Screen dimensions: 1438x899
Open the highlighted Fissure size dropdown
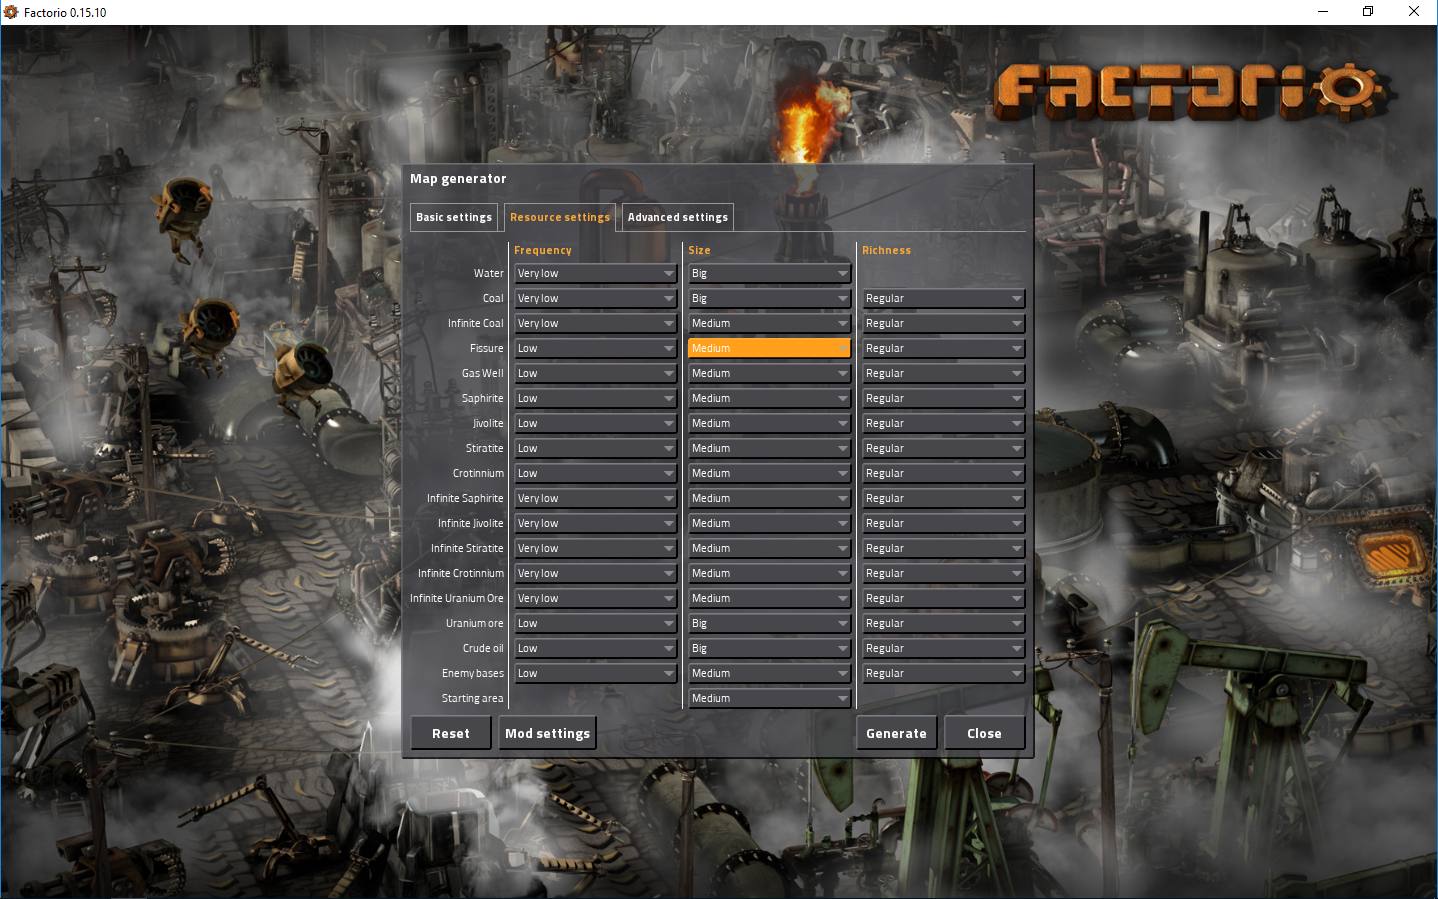(770, 348)
